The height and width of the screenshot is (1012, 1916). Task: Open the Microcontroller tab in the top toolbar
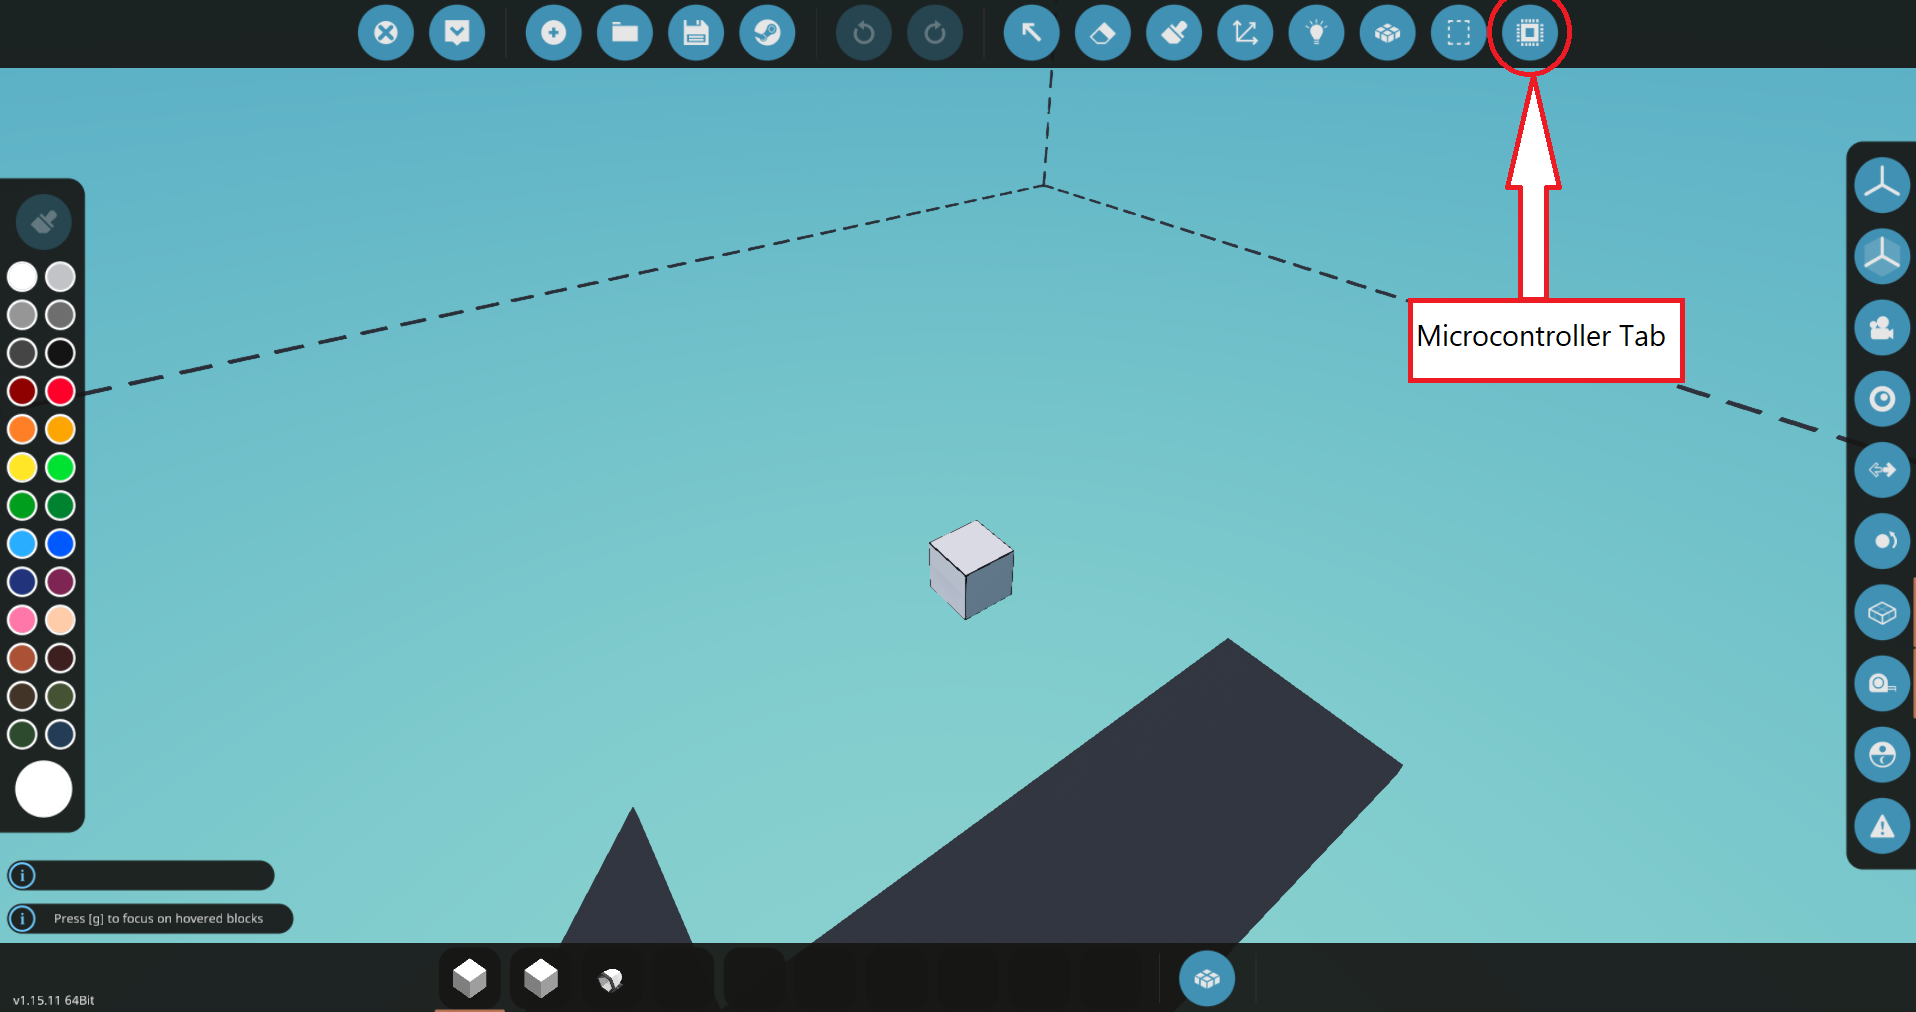[x=1529, y=33]
